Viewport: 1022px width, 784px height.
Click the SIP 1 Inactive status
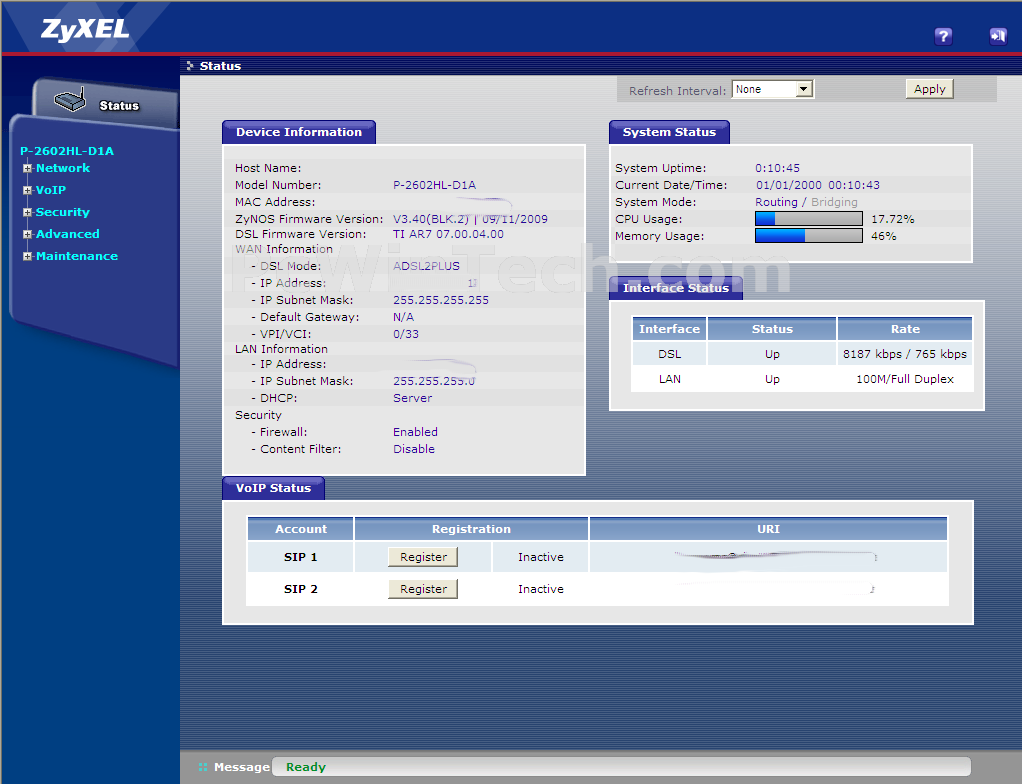click(541, 557)
